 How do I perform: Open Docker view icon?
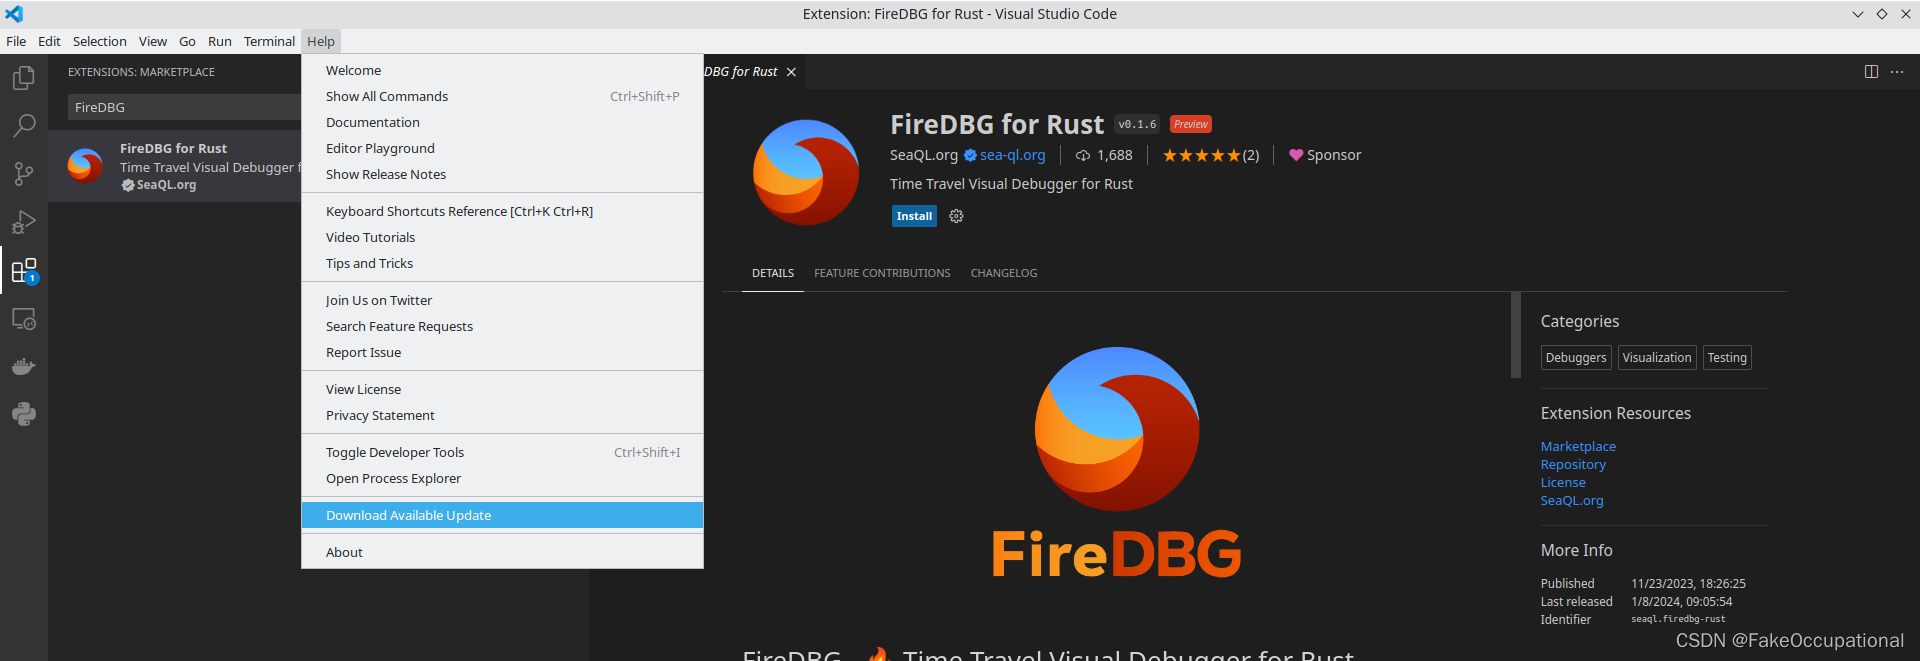[24, 366]
